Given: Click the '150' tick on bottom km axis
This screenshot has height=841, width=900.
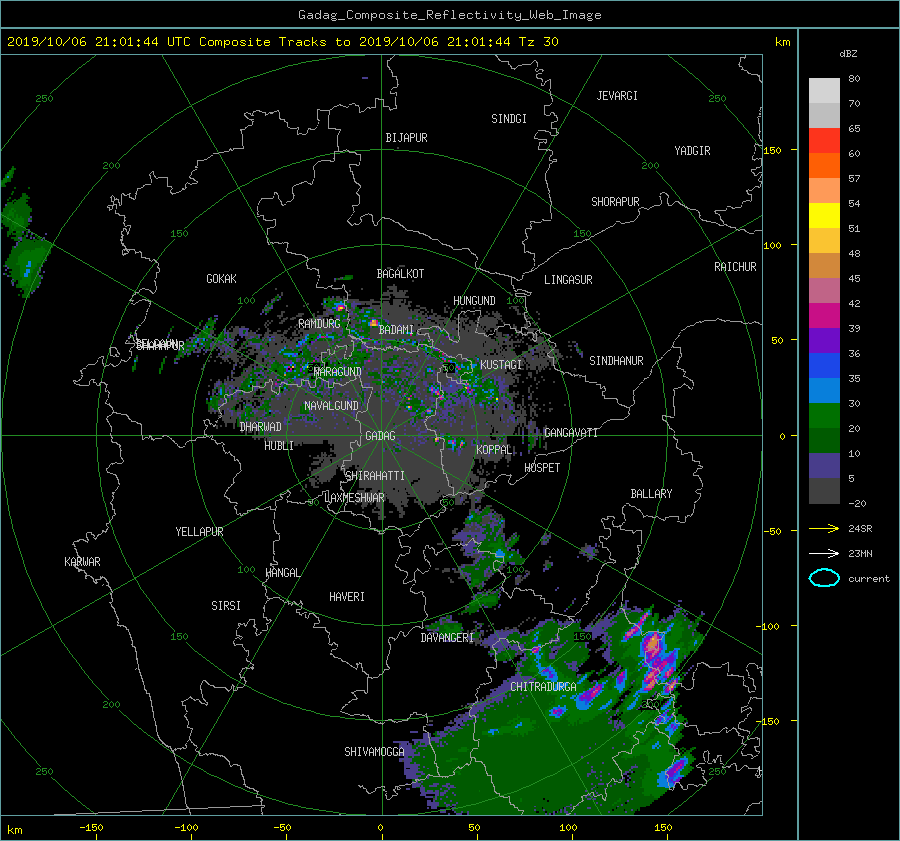Looking at the screenshot, I should click(663, 827).
